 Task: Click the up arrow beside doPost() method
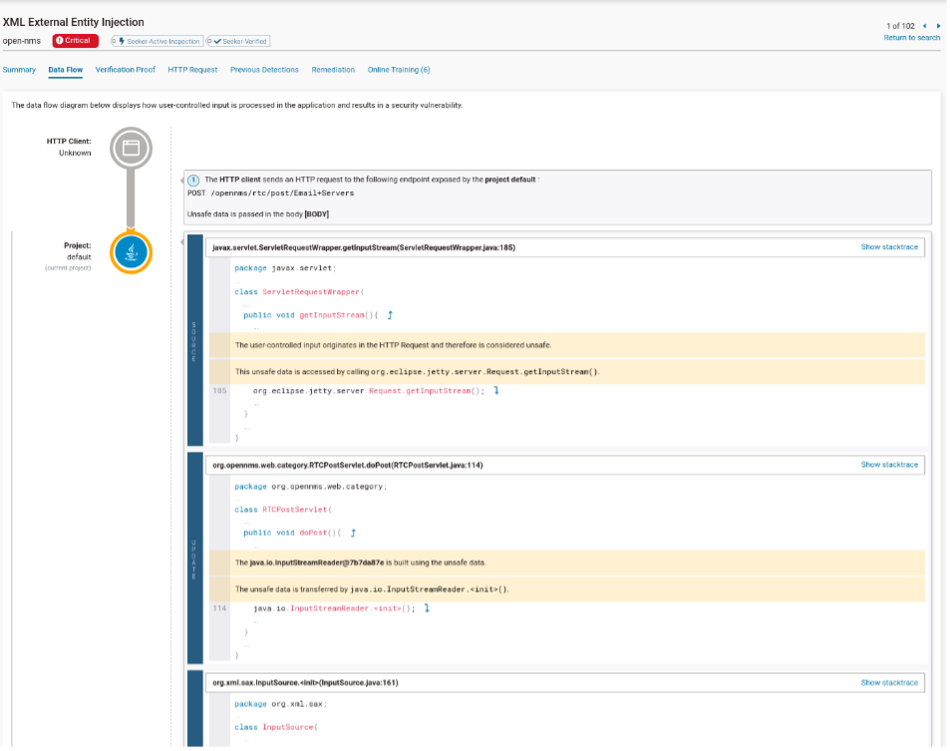coord(353,533)
